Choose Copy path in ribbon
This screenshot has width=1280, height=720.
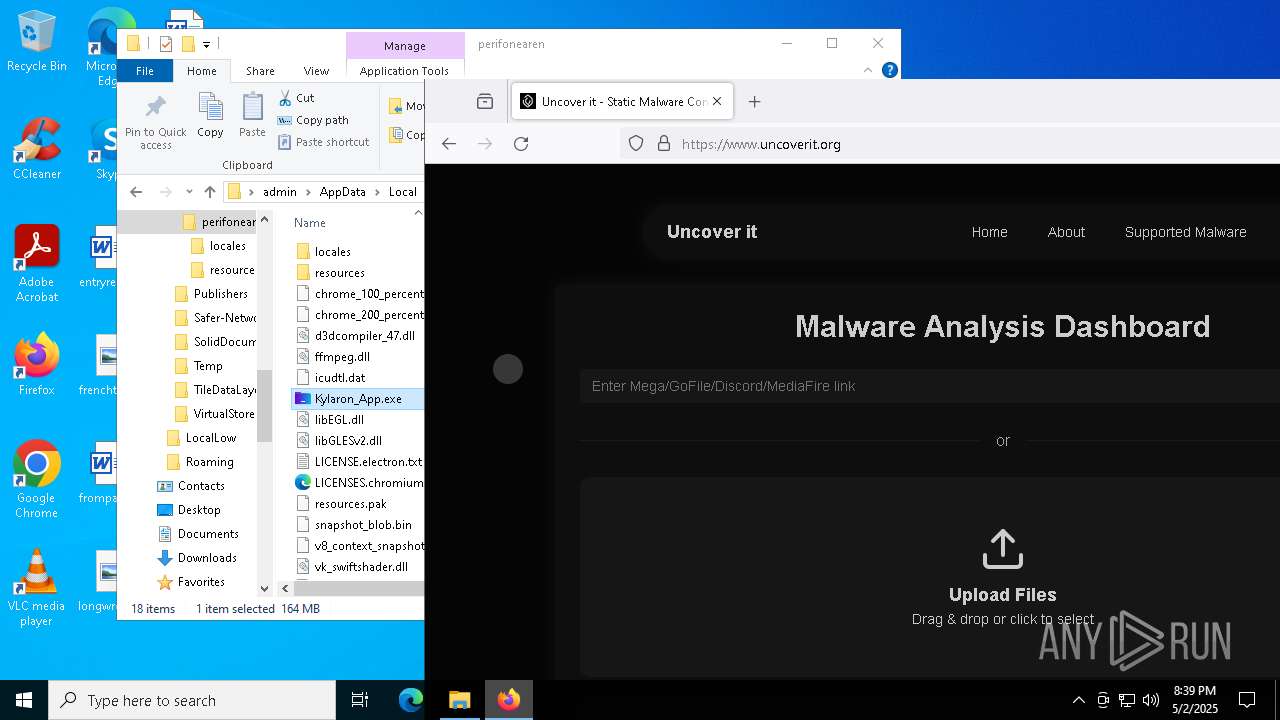click(x=313, y=120)
